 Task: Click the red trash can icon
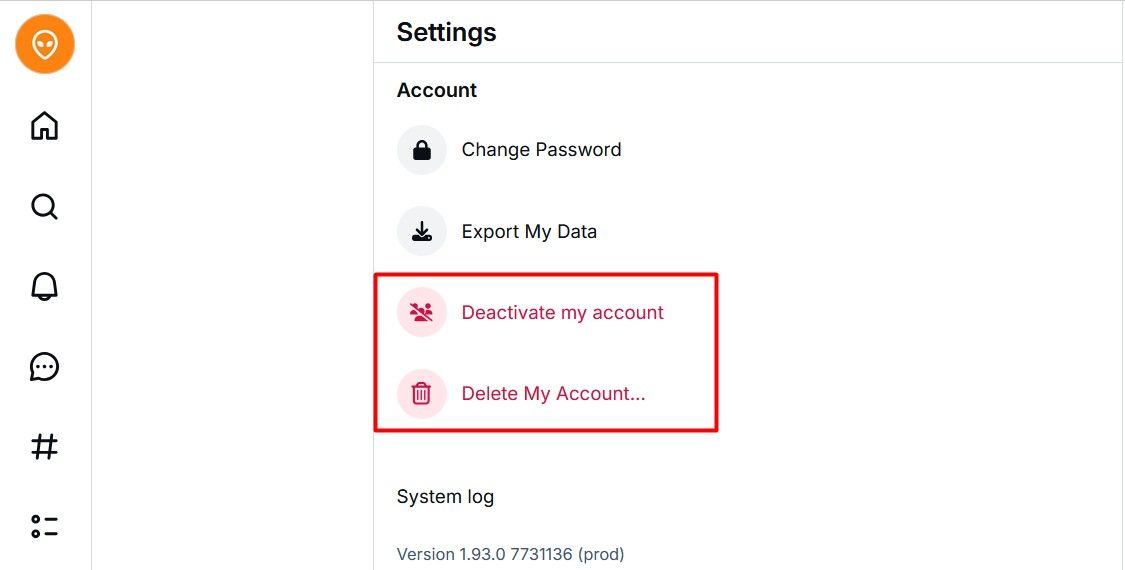coord(422,394)
